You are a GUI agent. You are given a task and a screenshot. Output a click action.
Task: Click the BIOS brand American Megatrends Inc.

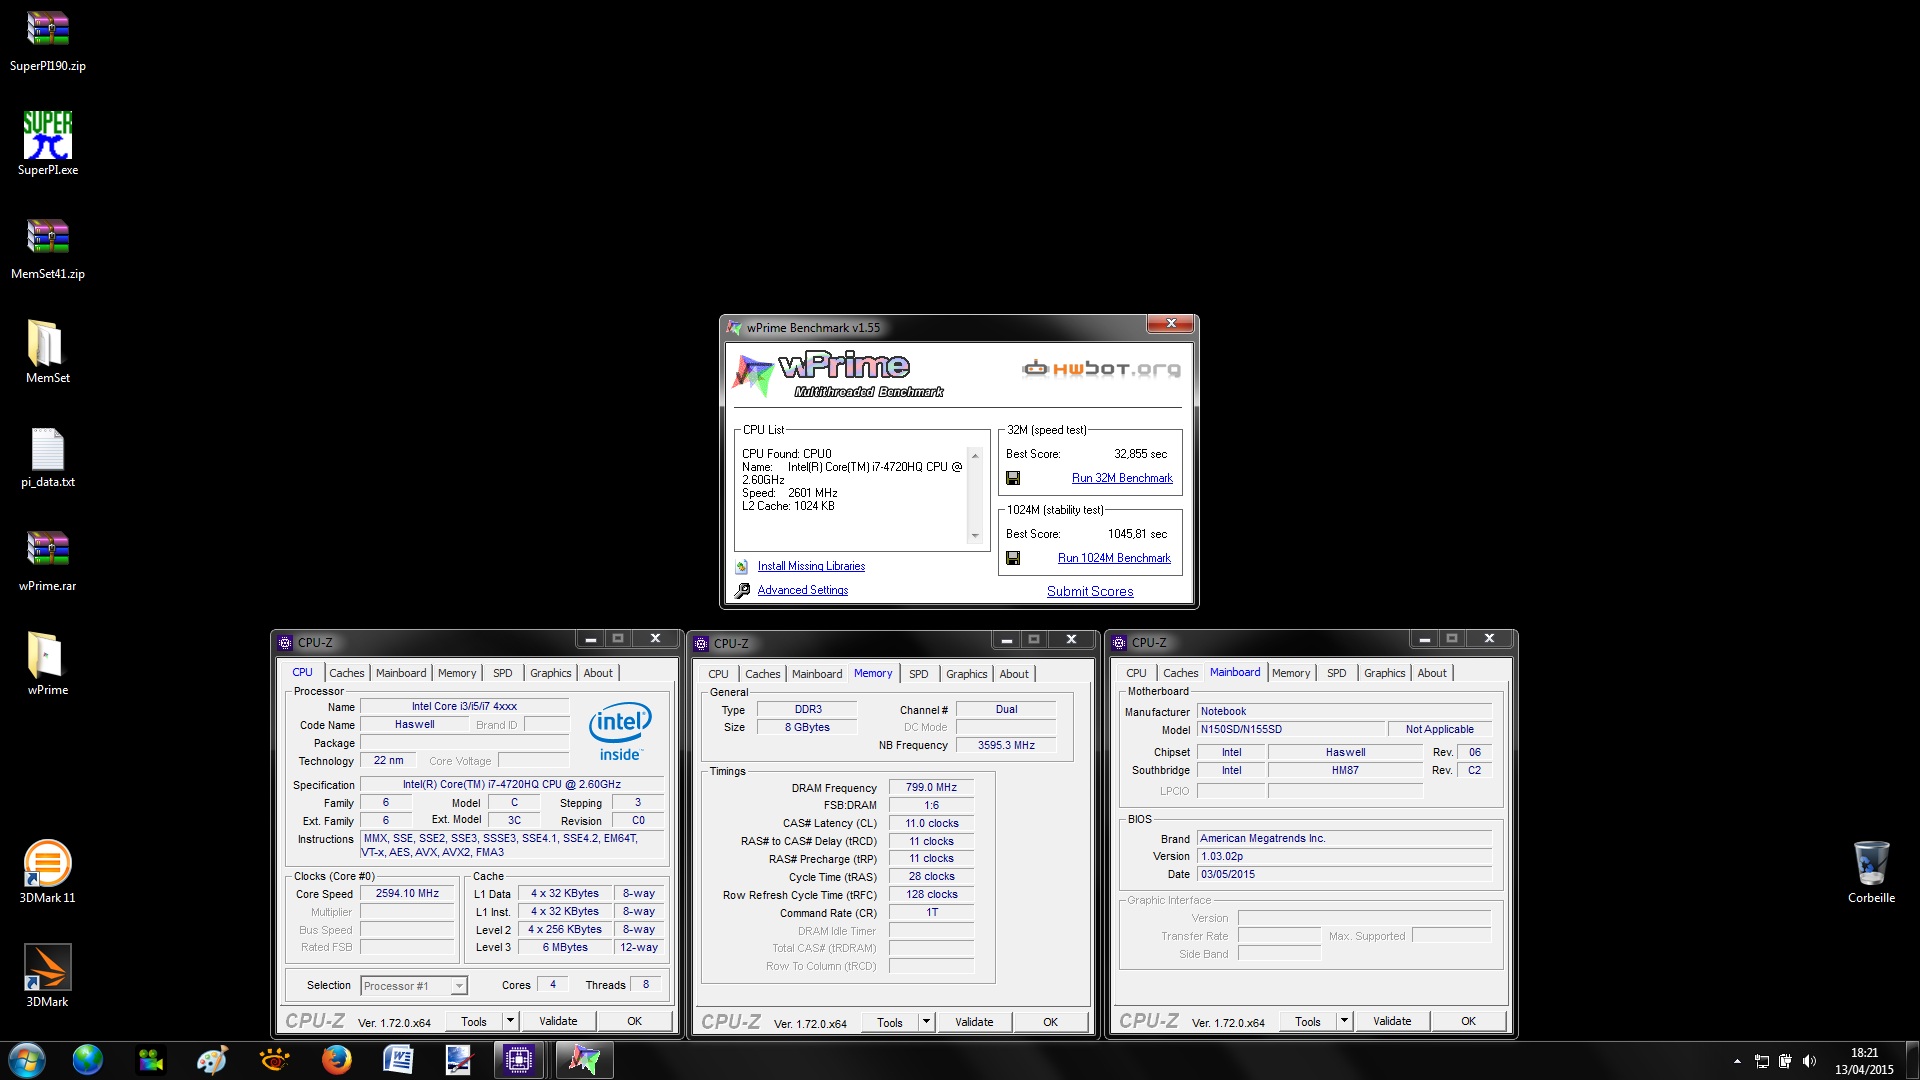pyautogui.click(x=1344, y=839)
